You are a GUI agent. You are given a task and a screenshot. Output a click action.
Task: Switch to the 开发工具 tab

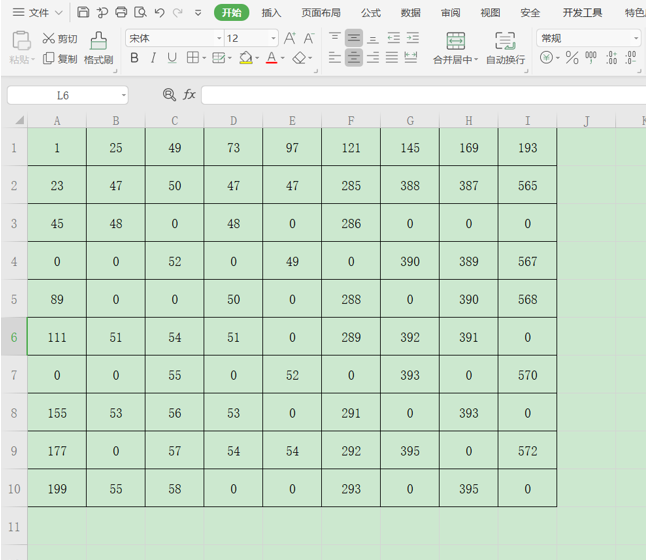coord(583,13)
